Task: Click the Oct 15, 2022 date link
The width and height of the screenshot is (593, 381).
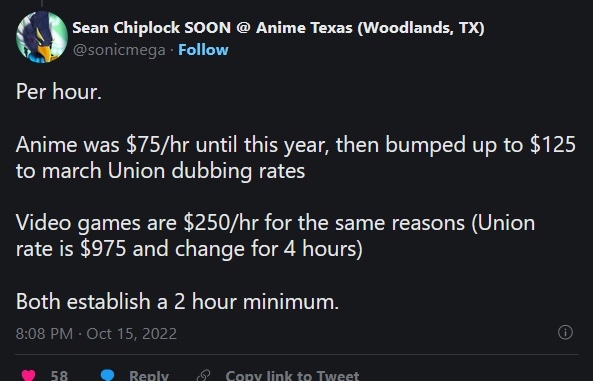Action: tap(132, 334)
